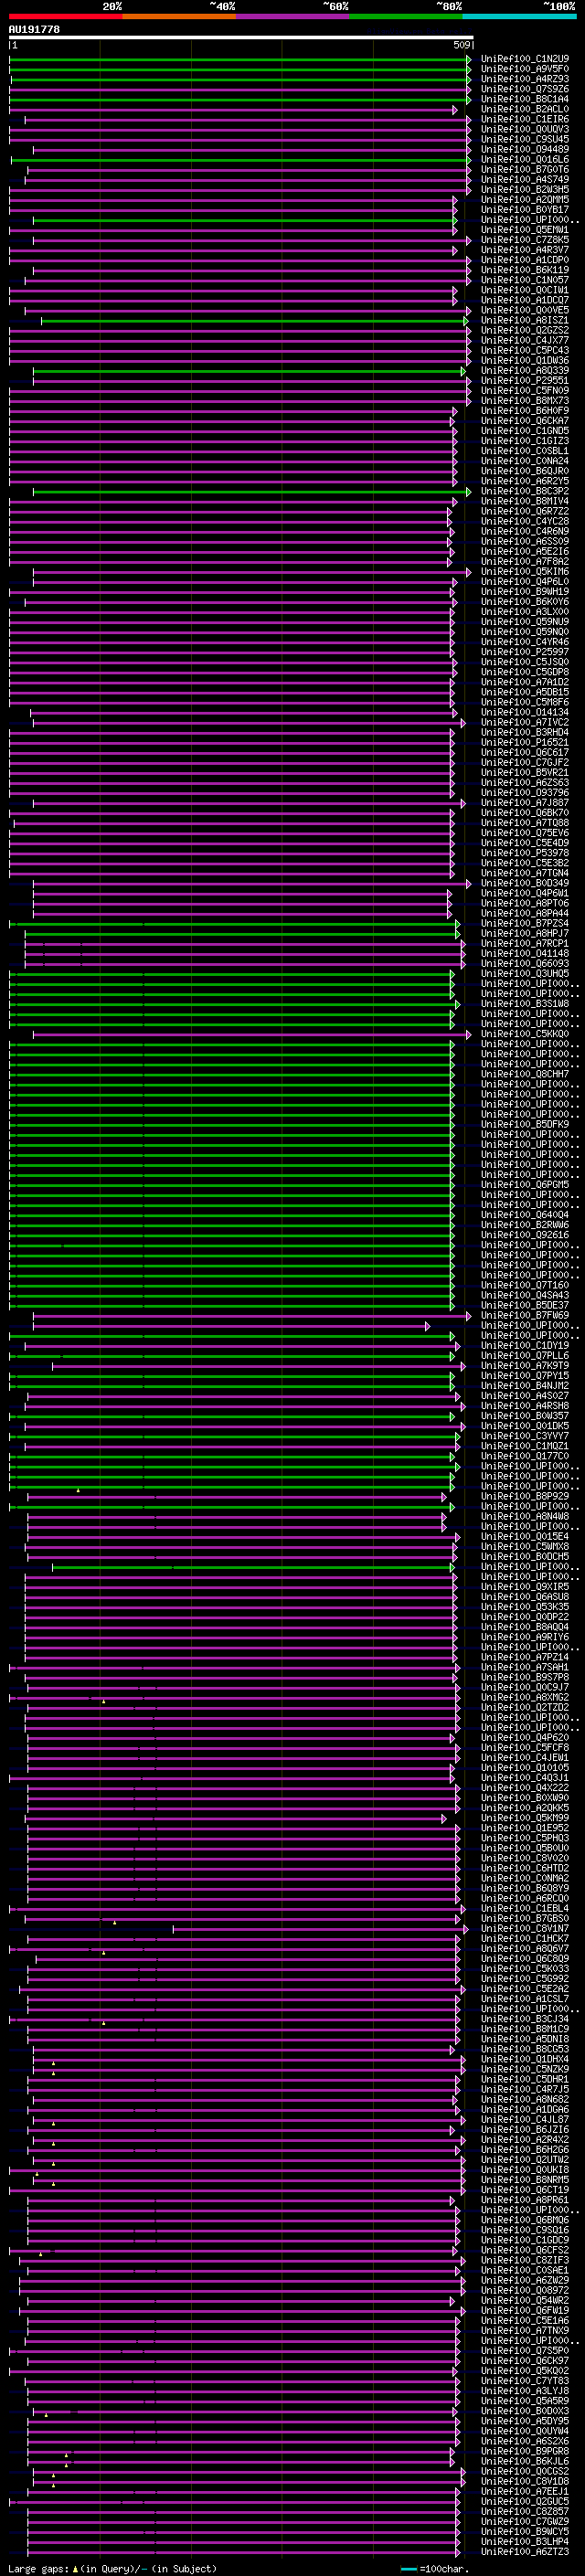
Task: Click the cyan ~100% identity legend segment
Action: pyautogui.click(x=519, y=16)
